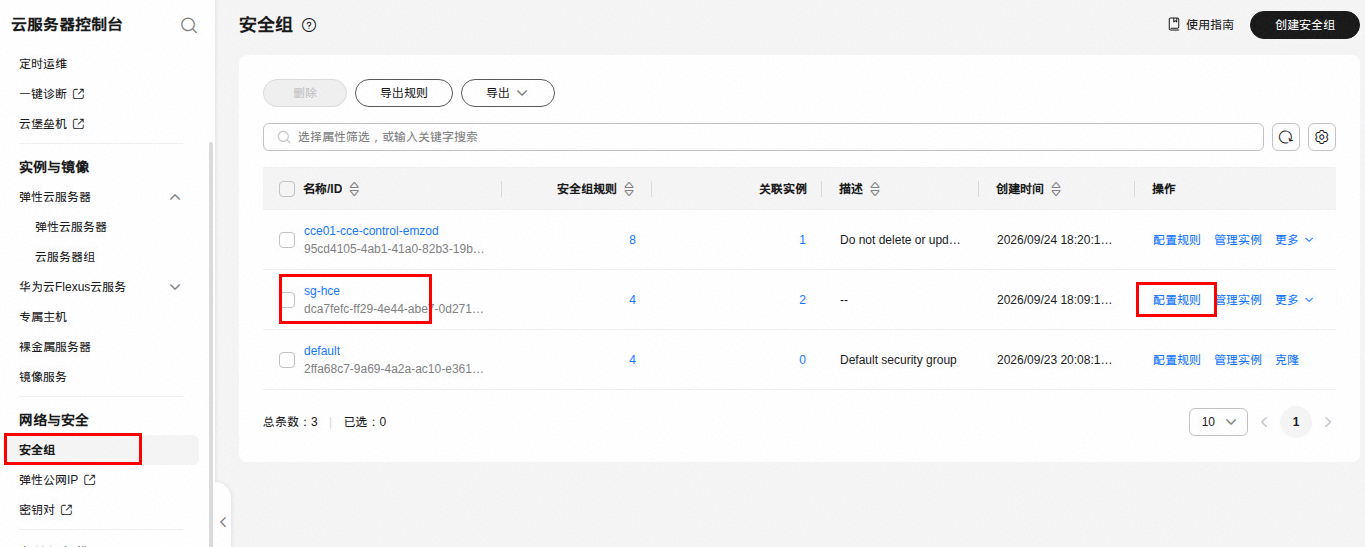Image resolution: width=1365 pixels, height=547 pixels.
Task: Open the console search magnifier icon
Action: (x=189, y=25)
